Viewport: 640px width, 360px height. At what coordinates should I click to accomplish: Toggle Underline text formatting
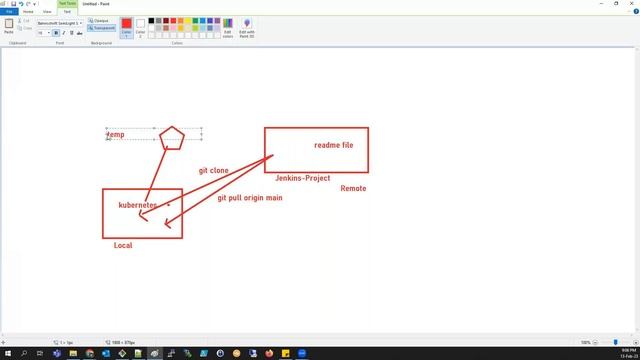pyautogui.click(x=71, y=33)
